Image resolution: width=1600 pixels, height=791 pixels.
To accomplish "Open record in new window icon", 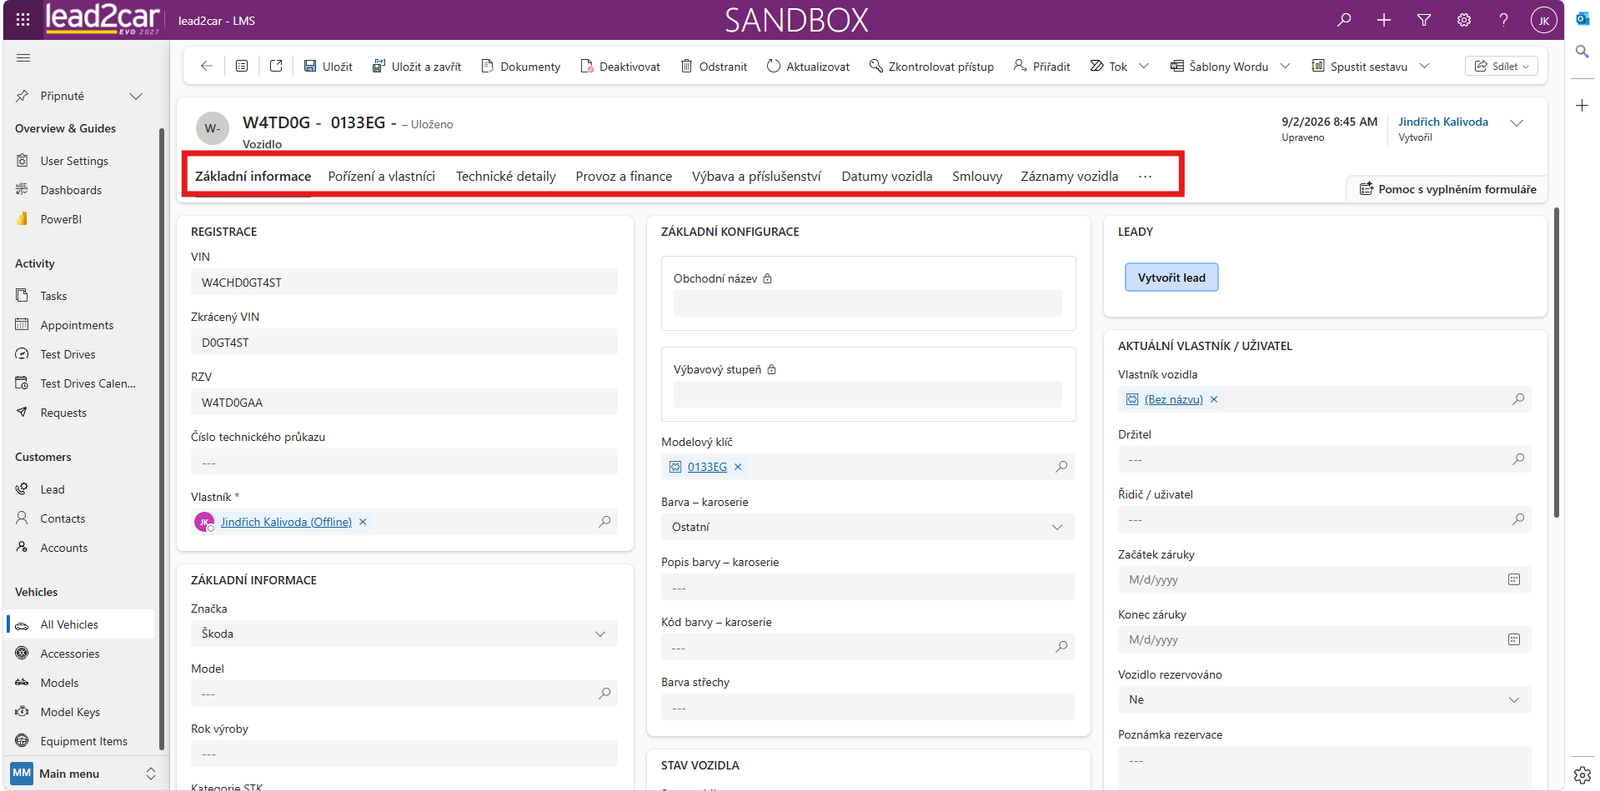I will pyautogui.click(x=276, y=66).
